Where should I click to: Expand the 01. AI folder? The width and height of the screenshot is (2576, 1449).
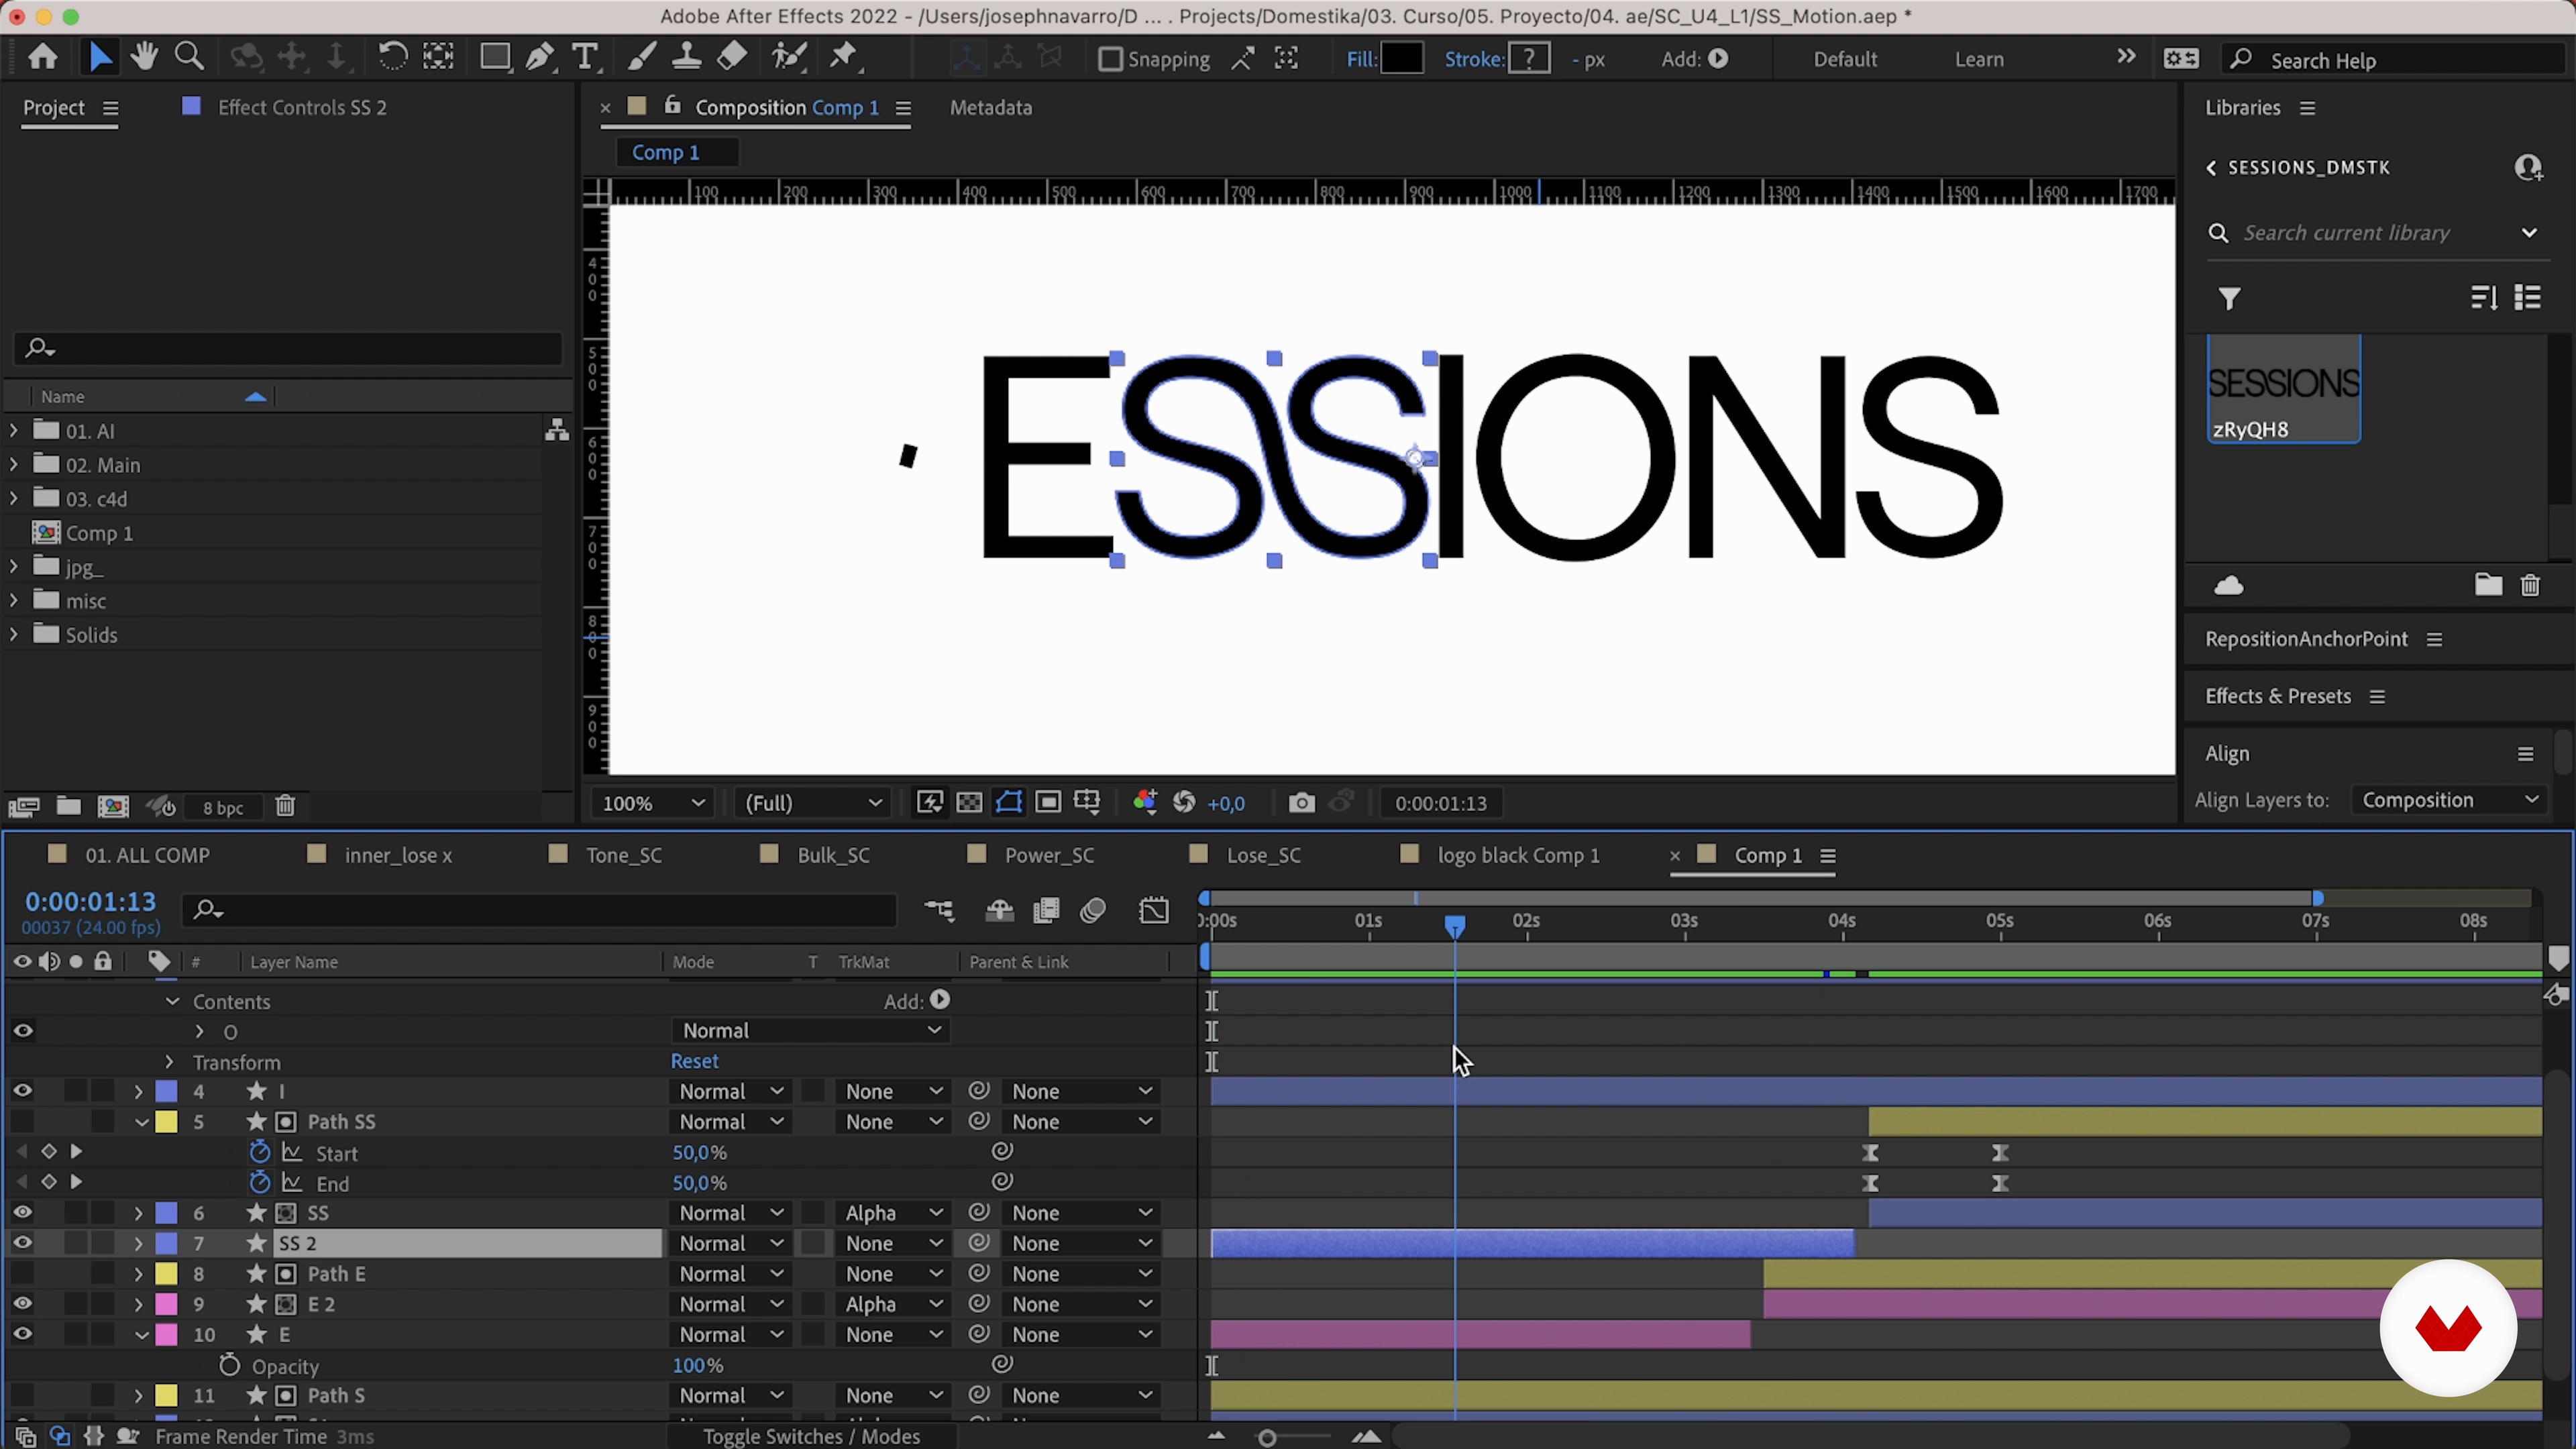pos(13,431)
